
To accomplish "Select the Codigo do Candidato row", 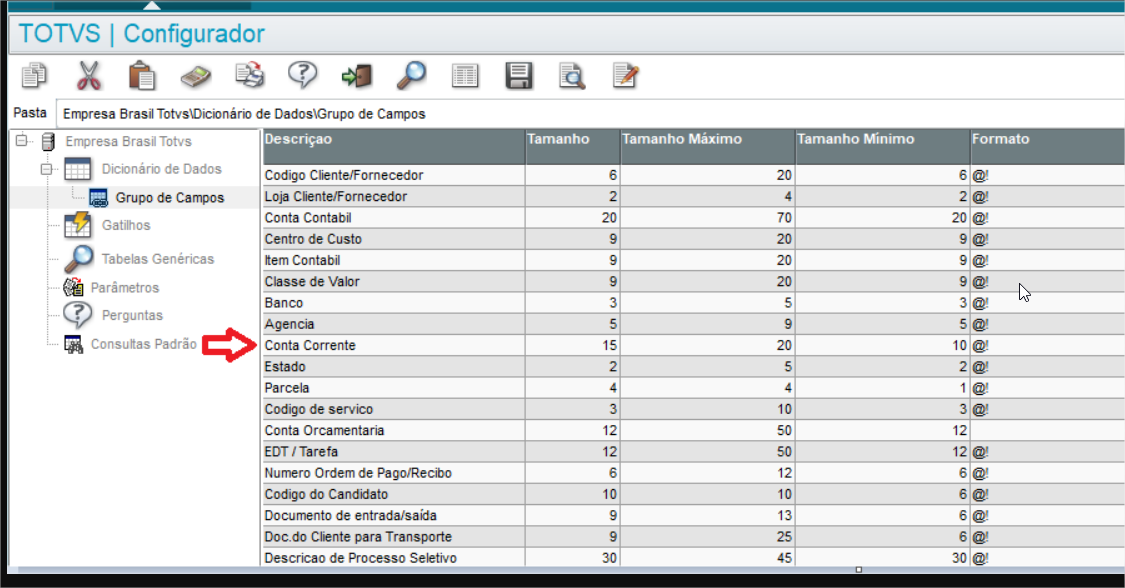I will click(694, 494).
